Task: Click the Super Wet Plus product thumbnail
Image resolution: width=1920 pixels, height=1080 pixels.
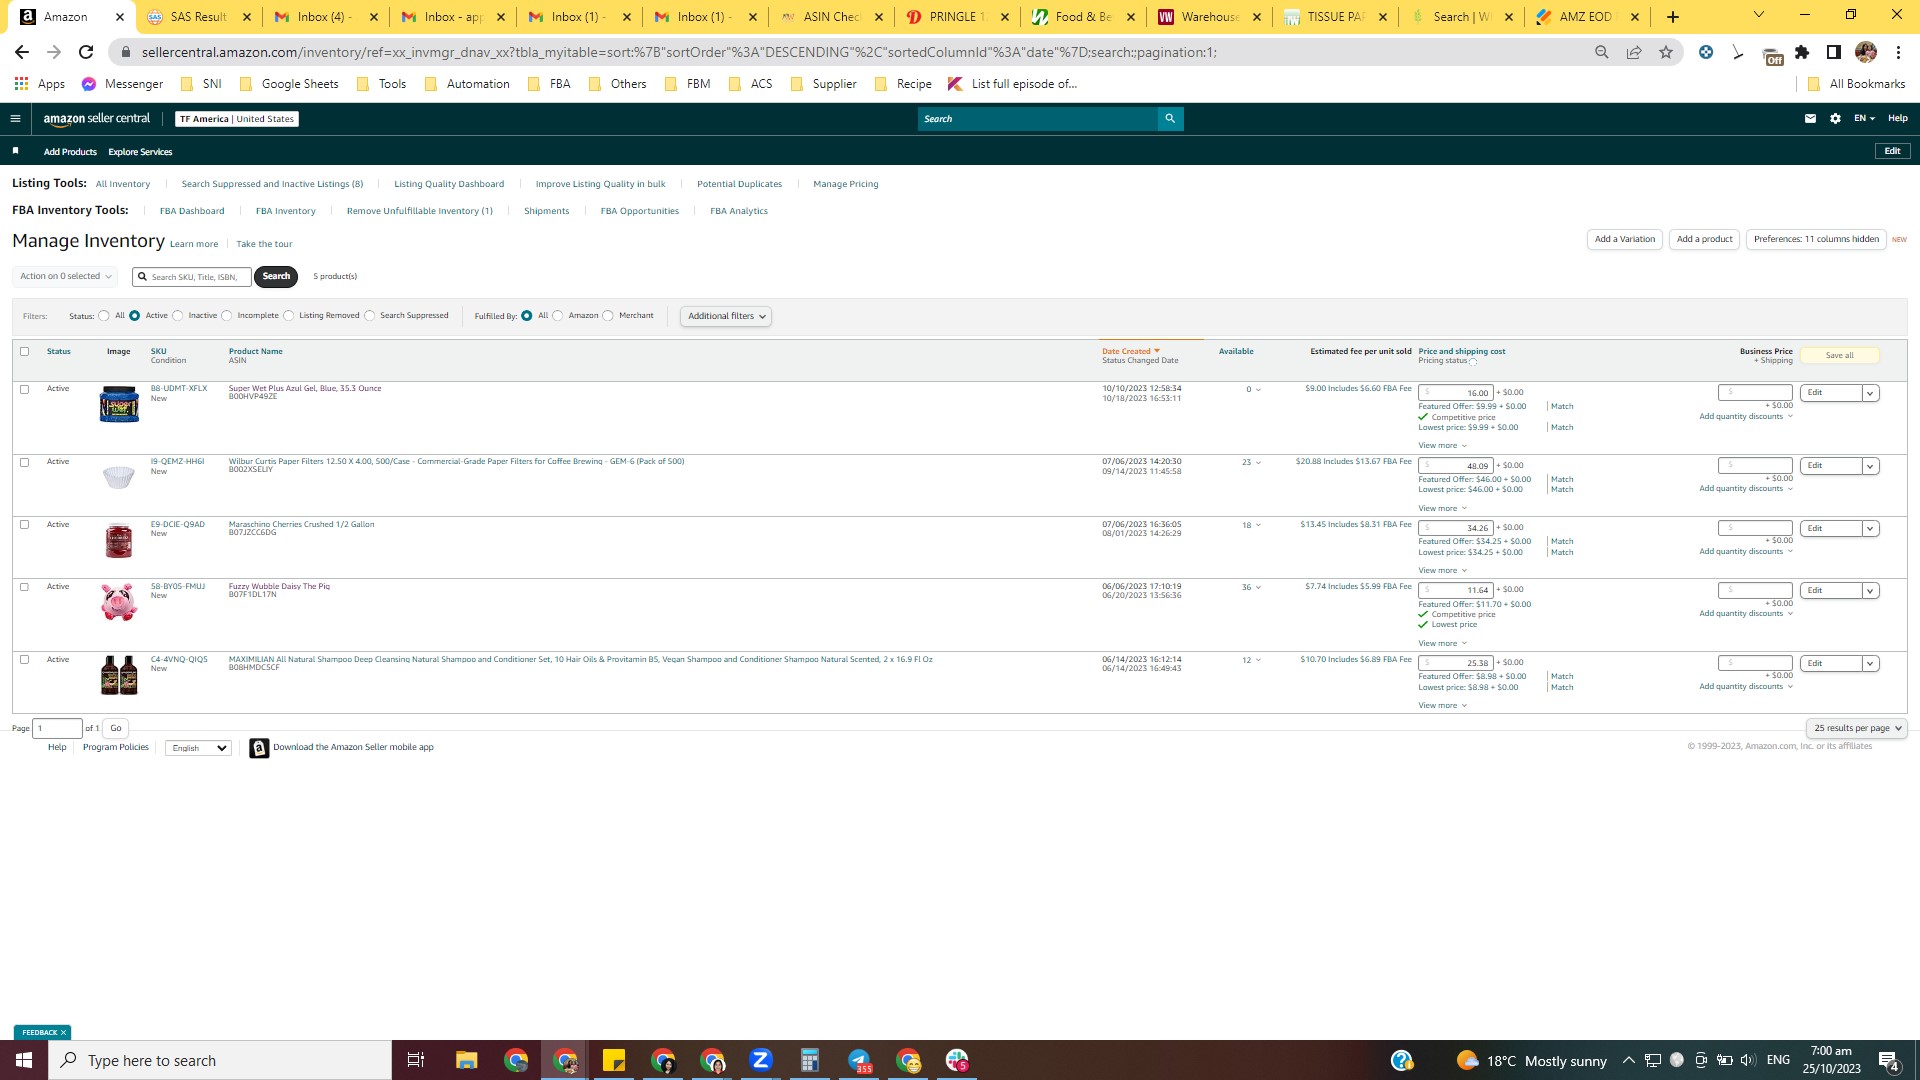Action: [x=119, y=404]
